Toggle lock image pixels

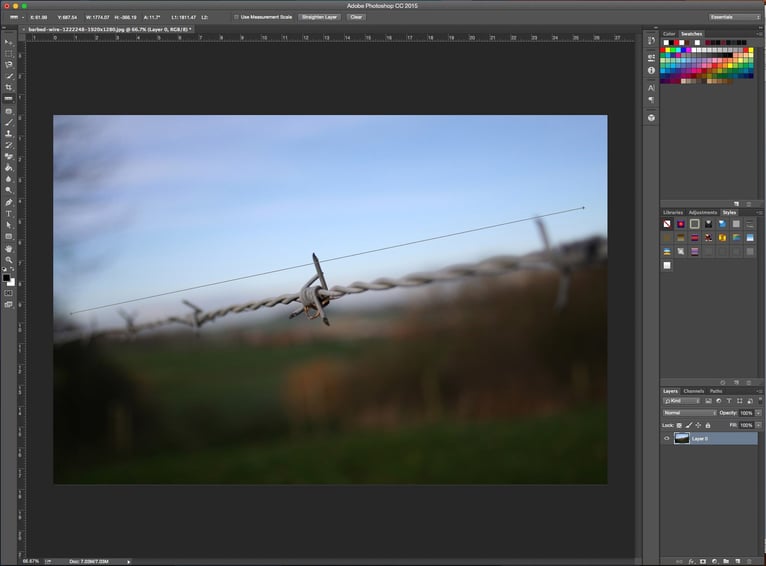click(x=689, y=425)
